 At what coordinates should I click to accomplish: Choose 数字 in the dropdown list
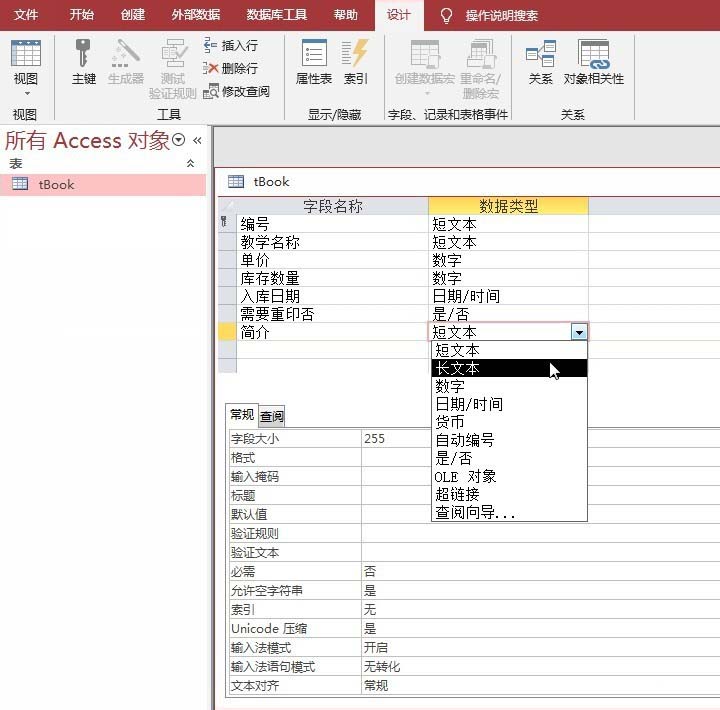(x=509, y=386)
